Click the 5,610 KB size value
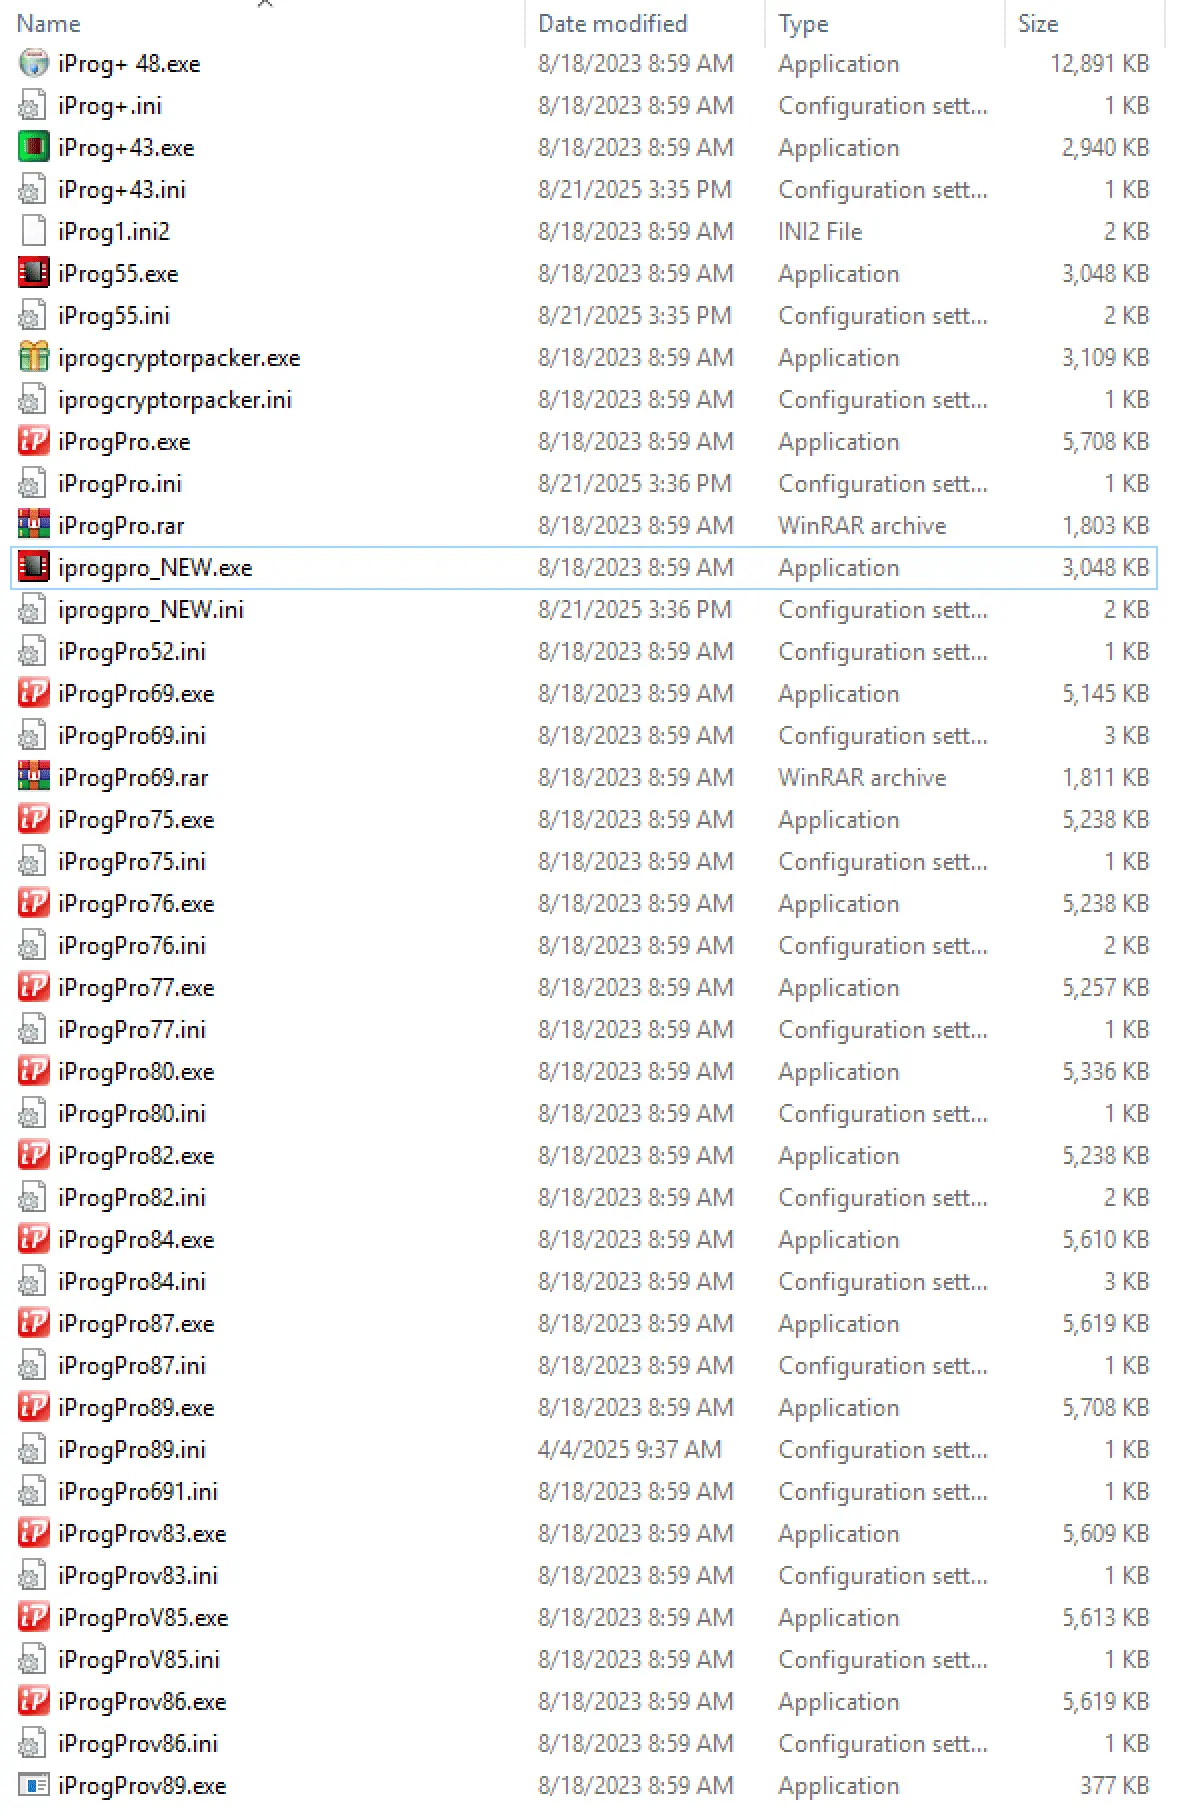This screenshot has height=1818, width=1186. 1105,1240
